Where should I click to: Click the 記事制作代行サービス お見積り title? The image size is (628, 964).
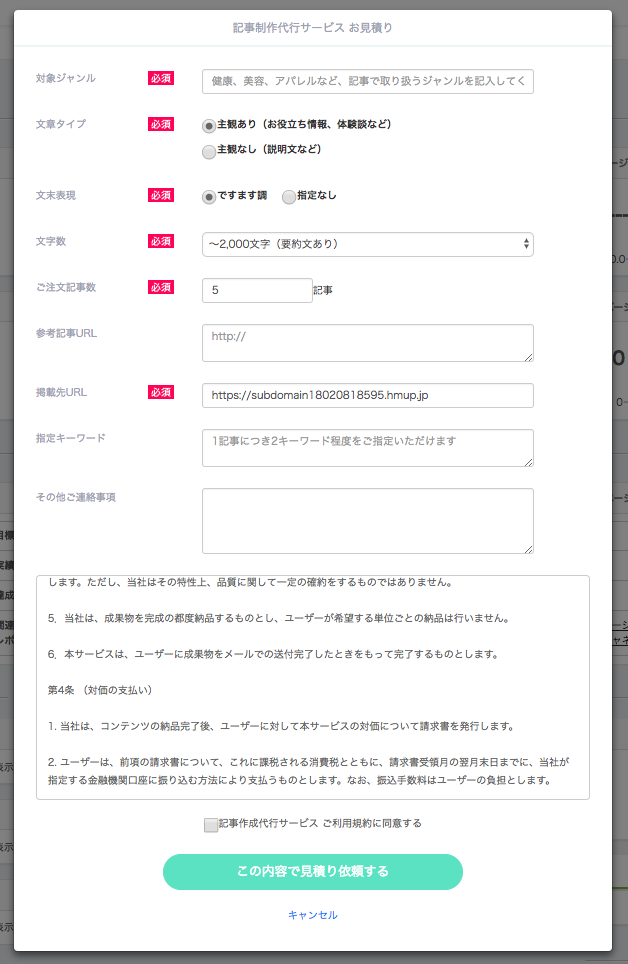tap(312, 28)
